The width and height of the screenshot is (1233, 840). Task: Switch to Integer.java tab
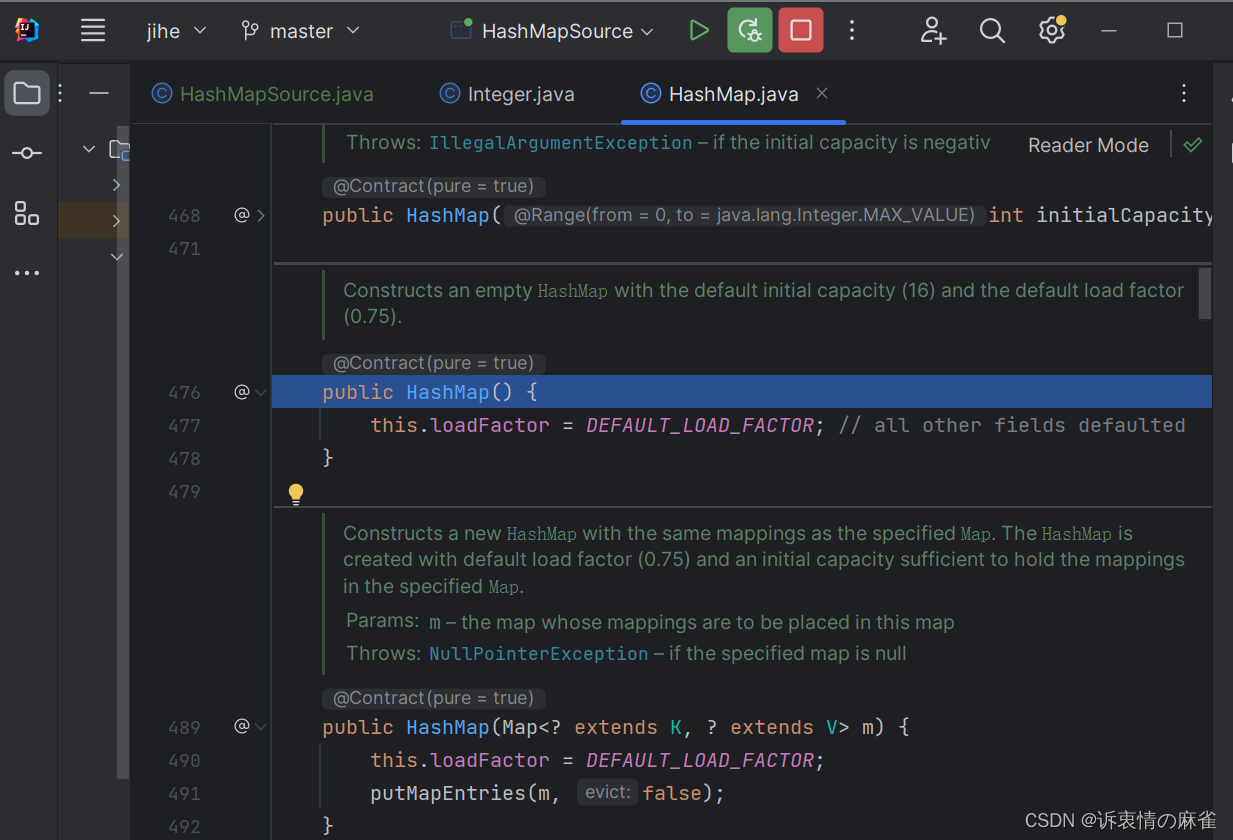click(507, 94)
